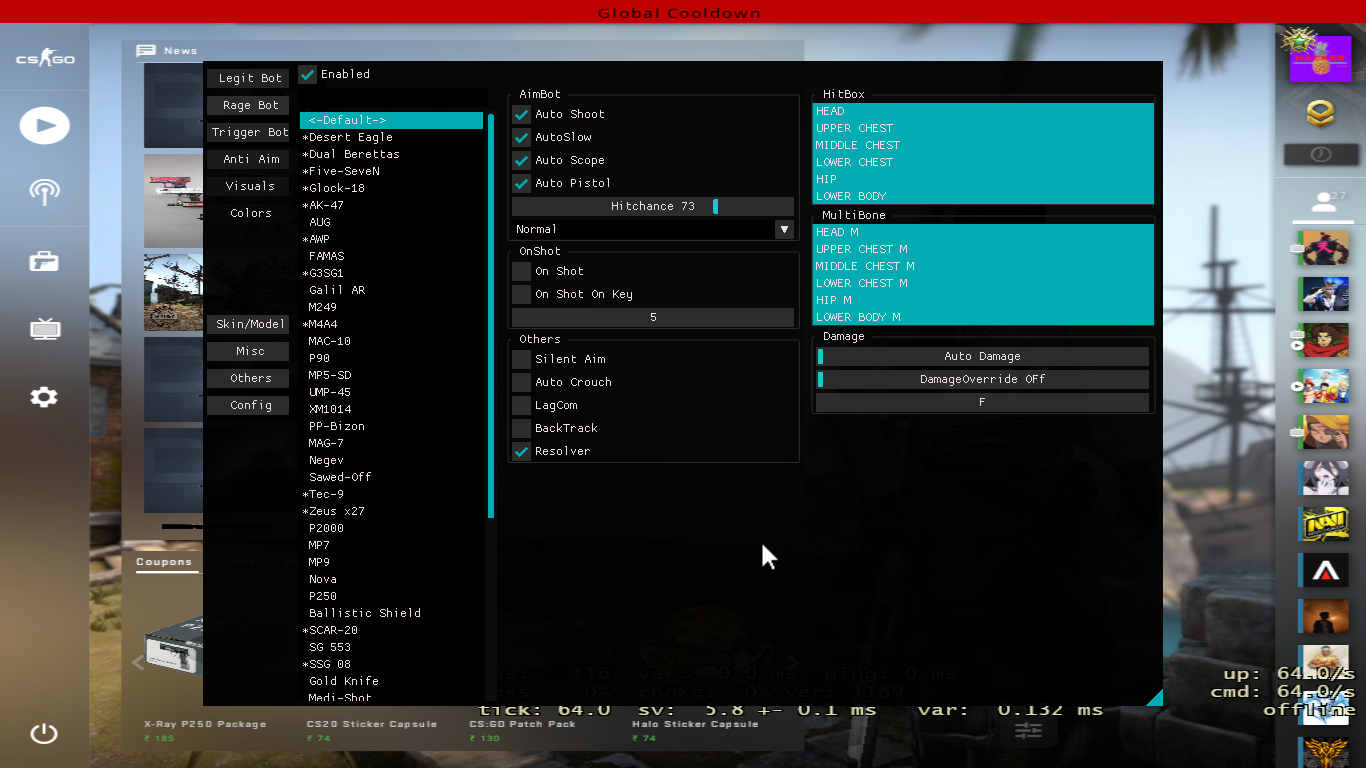1366x768 pixels.
Task: Click the Apex logo friend avatar
Action: pos(1325,570)
